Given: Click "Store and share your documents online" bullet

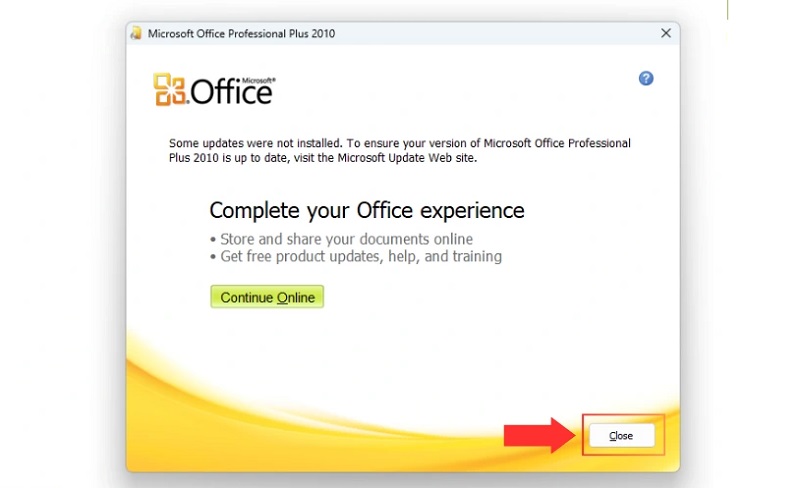Looking at the screenshot, I should [341, 239].
